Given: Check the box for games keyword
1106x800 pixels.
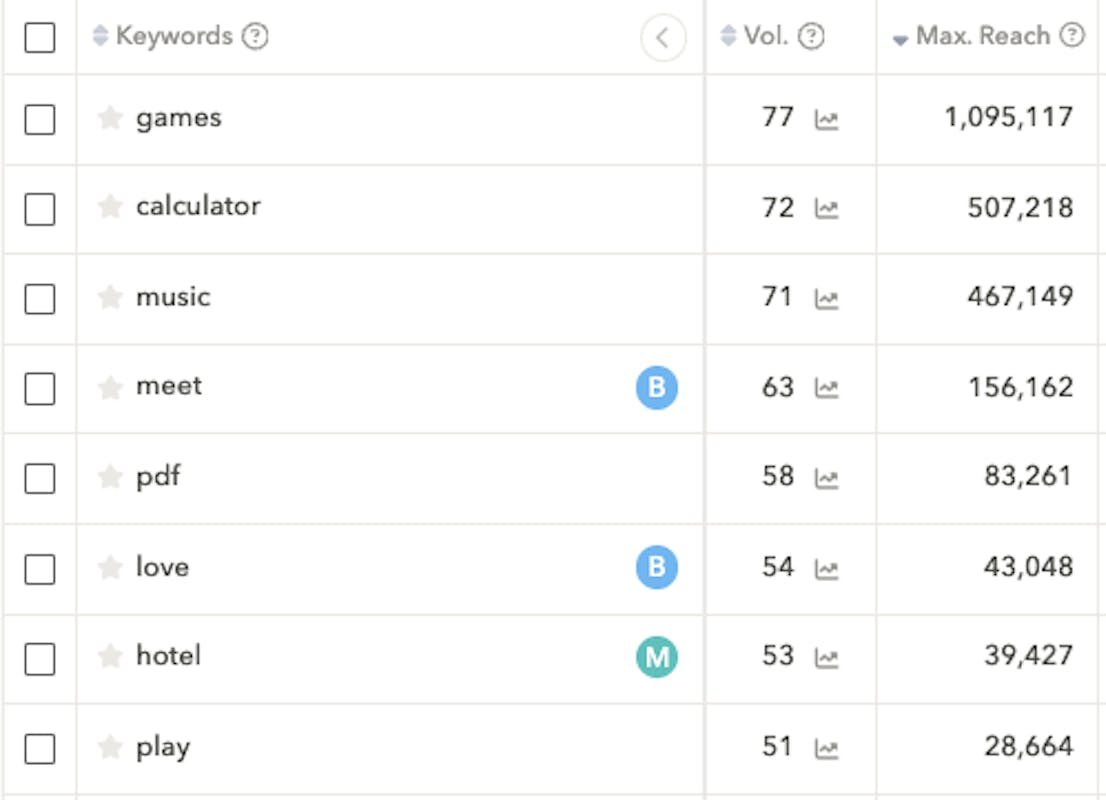Looking at the screenshot, I should [40, 119].
